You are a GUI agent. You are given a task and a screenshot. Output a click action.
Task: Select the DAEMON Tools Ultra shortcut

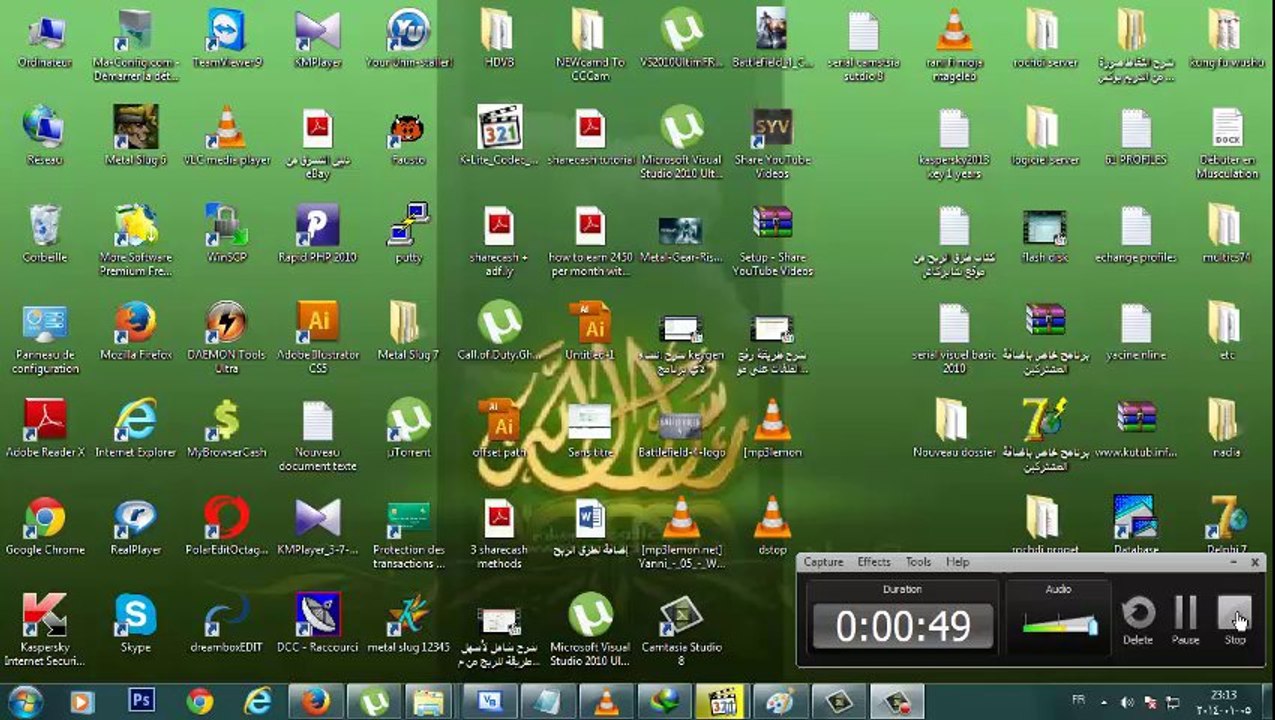(227, 338)
